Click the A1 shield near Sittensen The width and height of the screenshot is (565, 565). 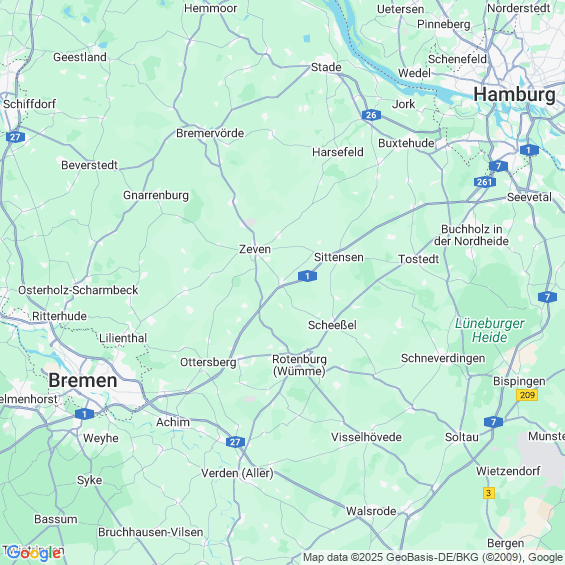(307, 276)
